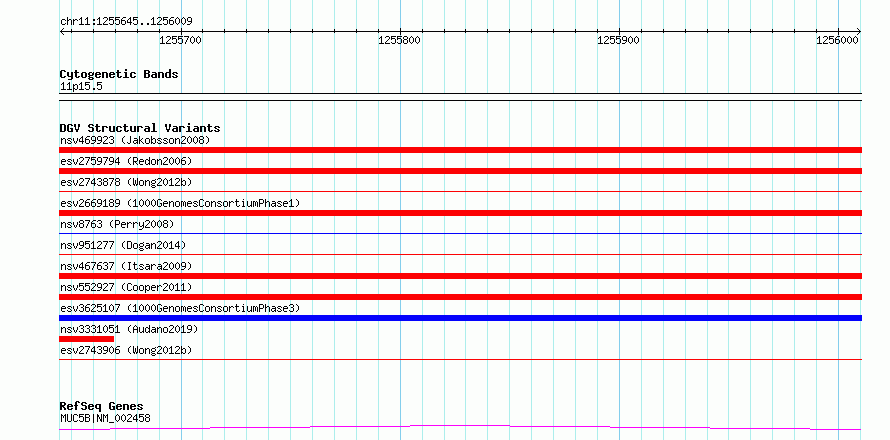
Task: Click the 1255700 ruler position label
Action: coord(180,40)
